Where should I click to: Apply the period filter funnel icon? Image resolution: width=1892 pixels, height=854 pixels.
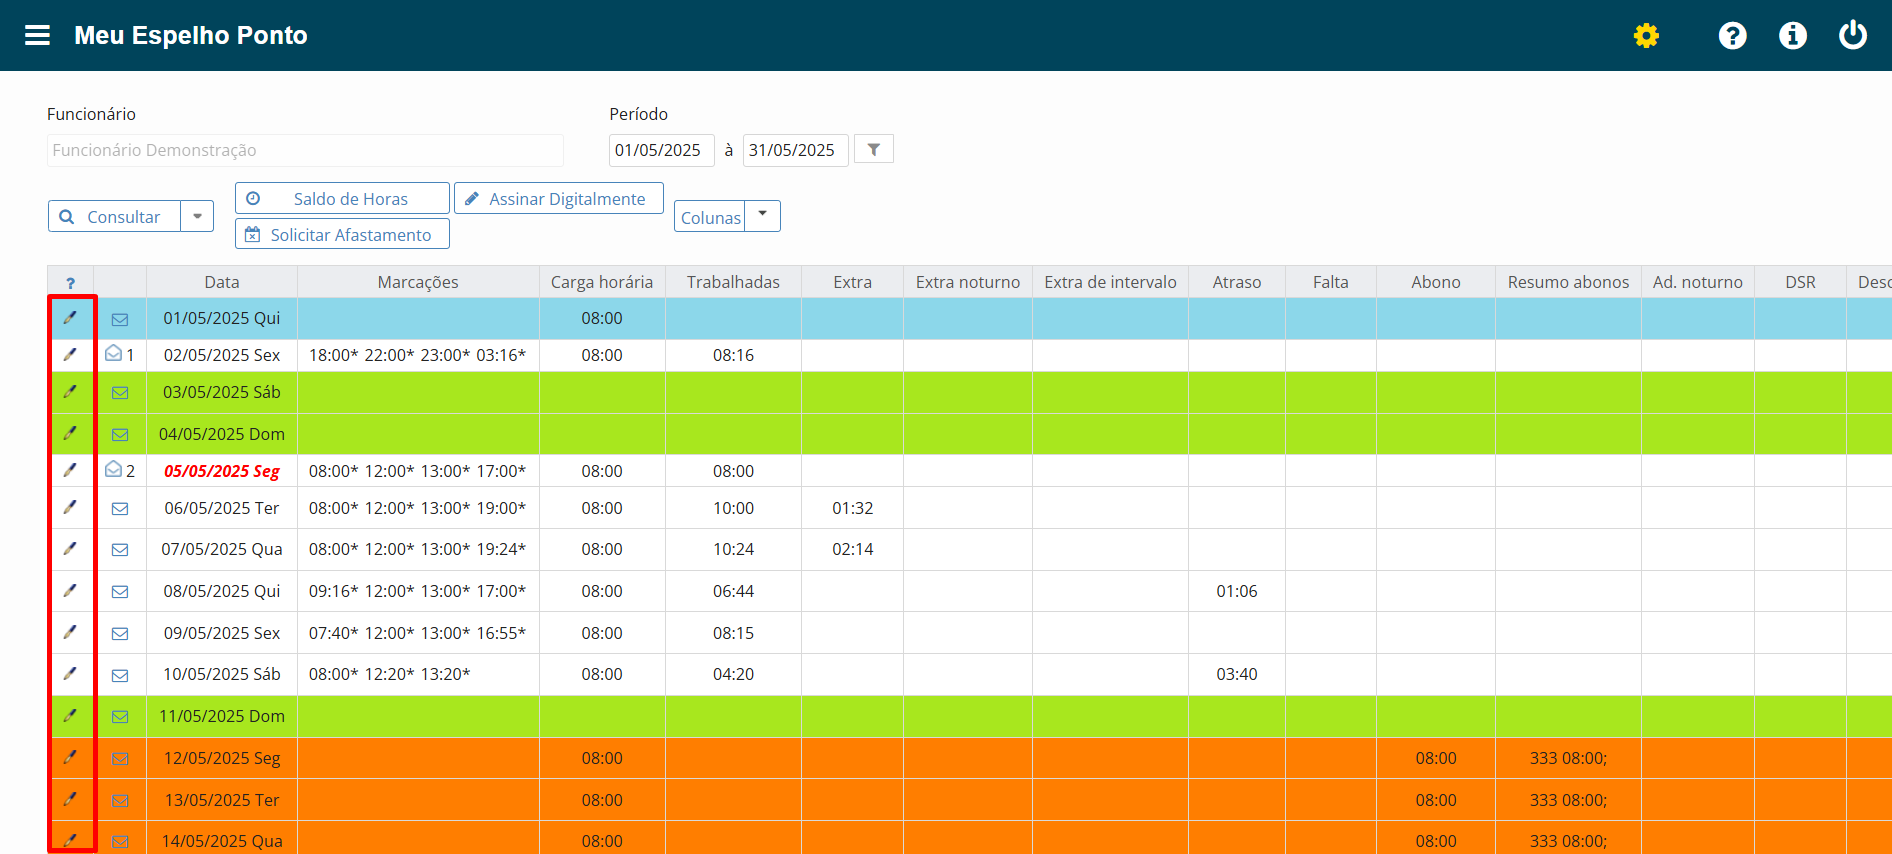pyautogui.click(x=874, y=150)
